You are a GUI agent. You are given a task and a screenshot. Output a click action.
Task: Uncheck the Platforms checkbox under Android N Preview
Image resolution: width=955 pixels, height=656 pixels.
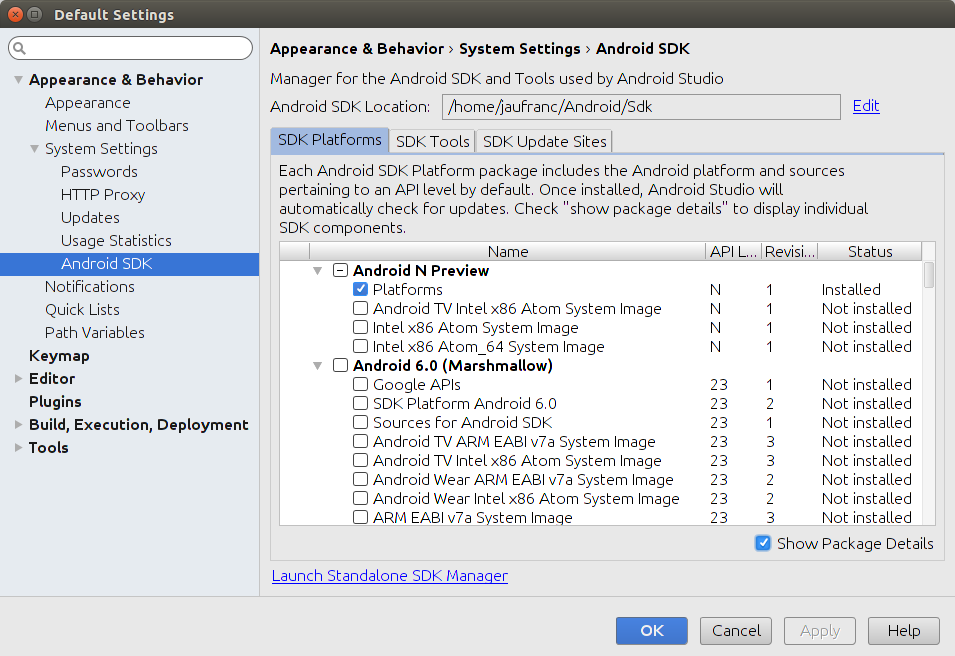[360, 289]
